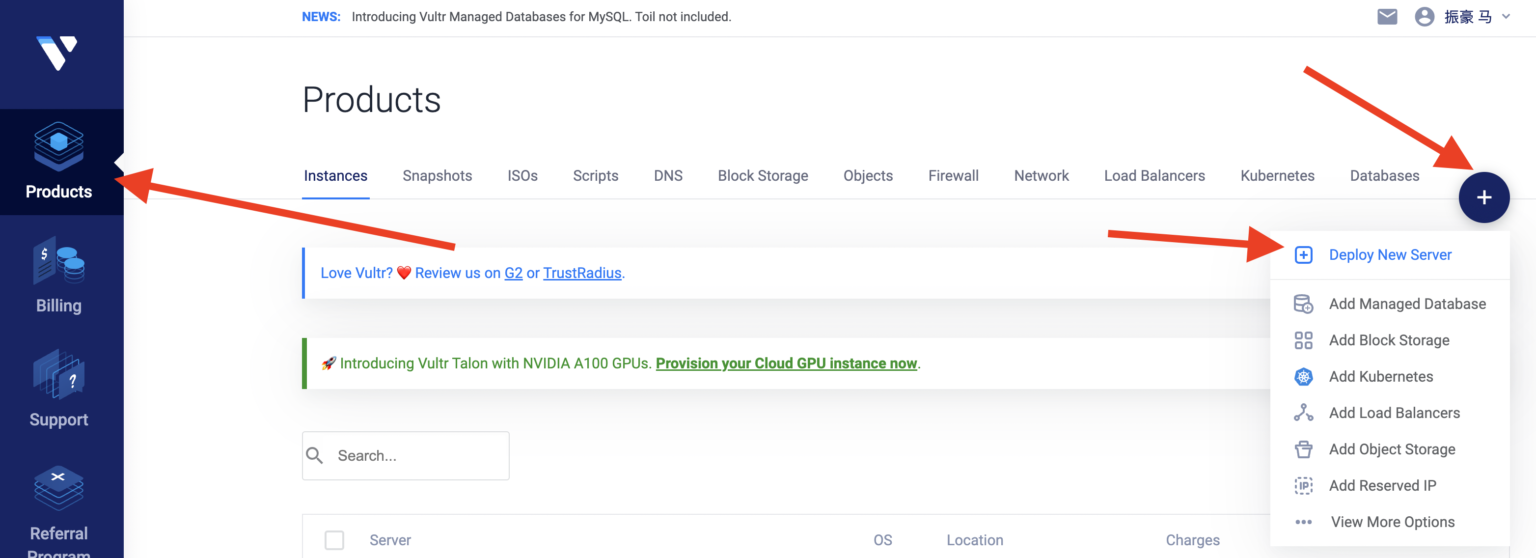Click the mail envelope icon
Screen dimensions: 1536x558
tap(1387, 17)
